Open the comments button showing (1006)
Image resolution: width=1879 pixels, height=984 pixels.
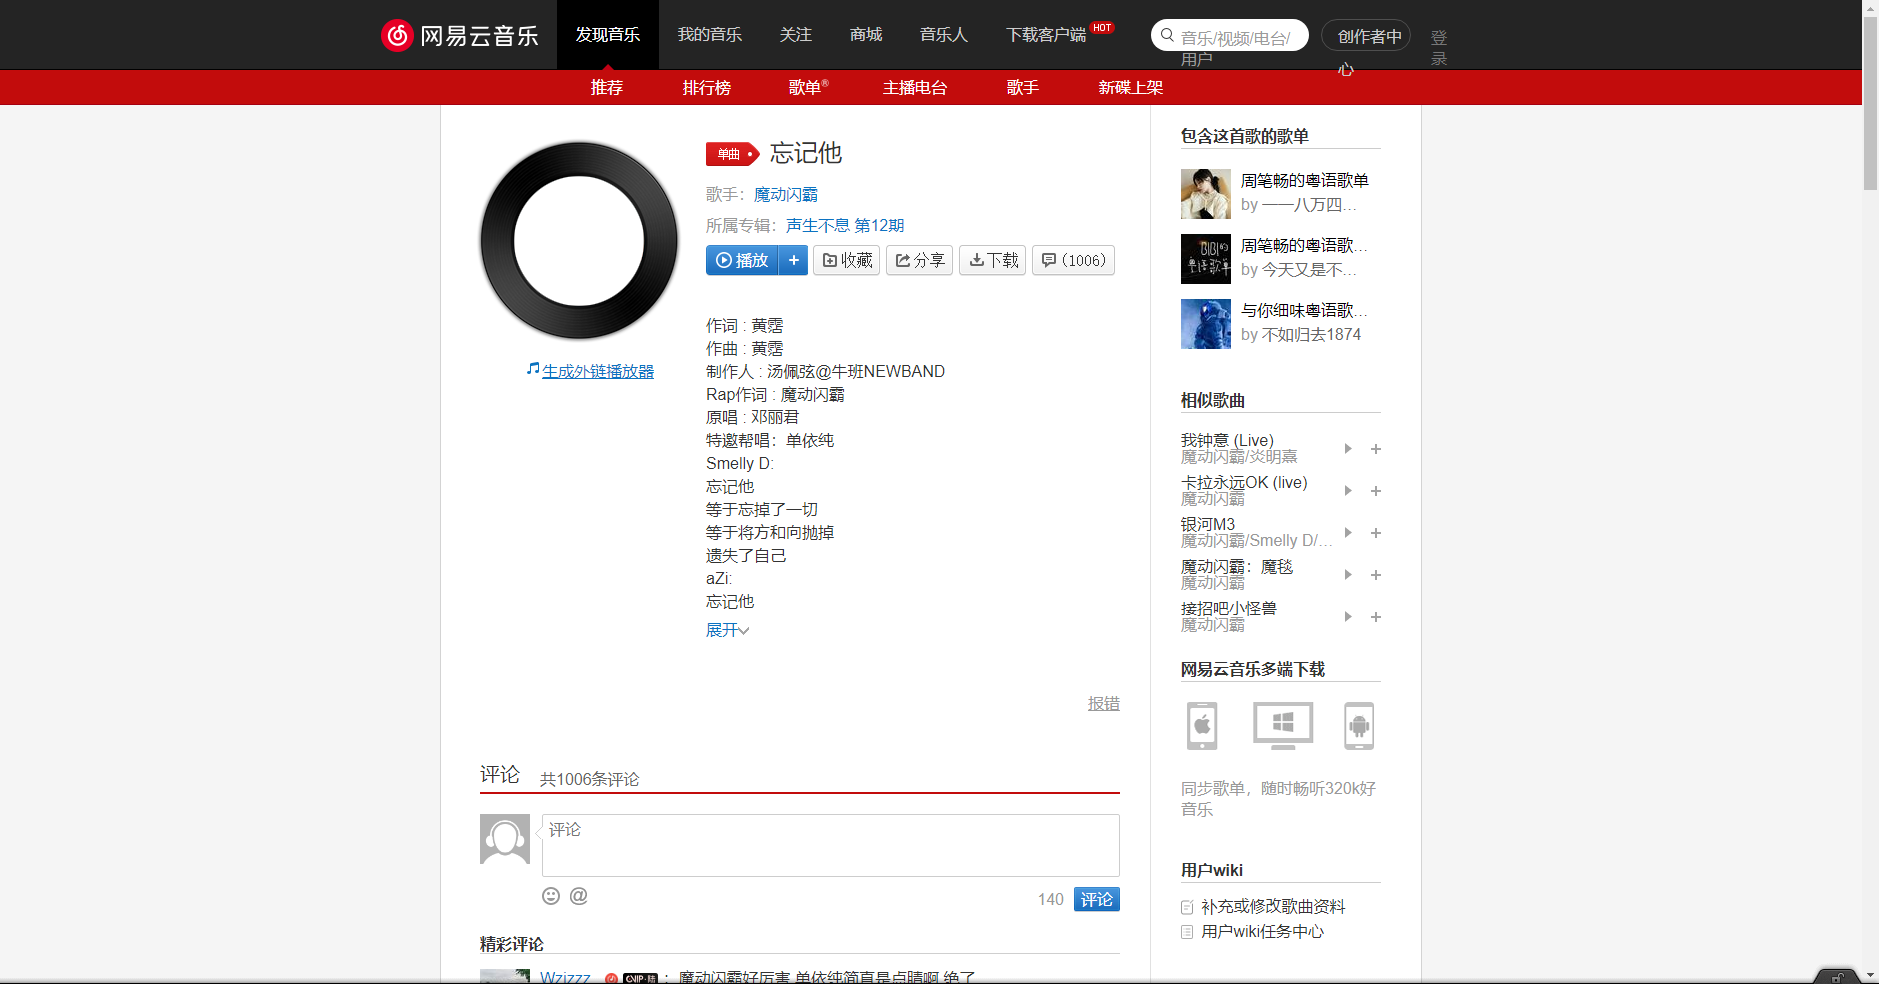pyautogui.click(x=1073, y=260)
